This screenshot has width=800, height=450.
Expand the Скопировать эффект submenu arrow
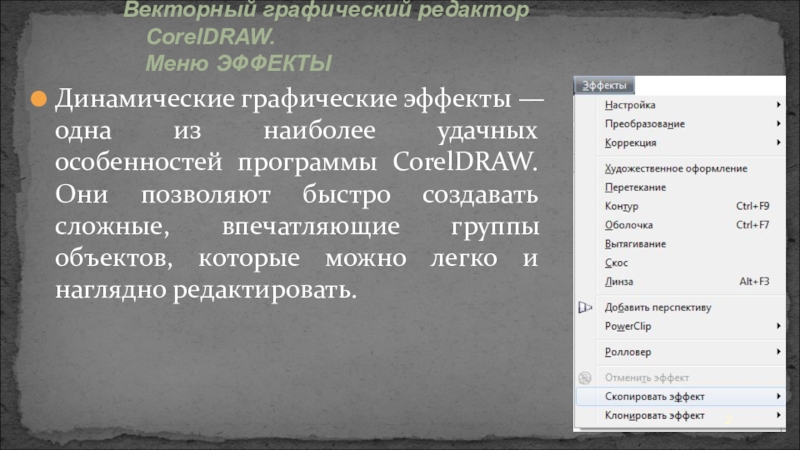tap(779, 396)
